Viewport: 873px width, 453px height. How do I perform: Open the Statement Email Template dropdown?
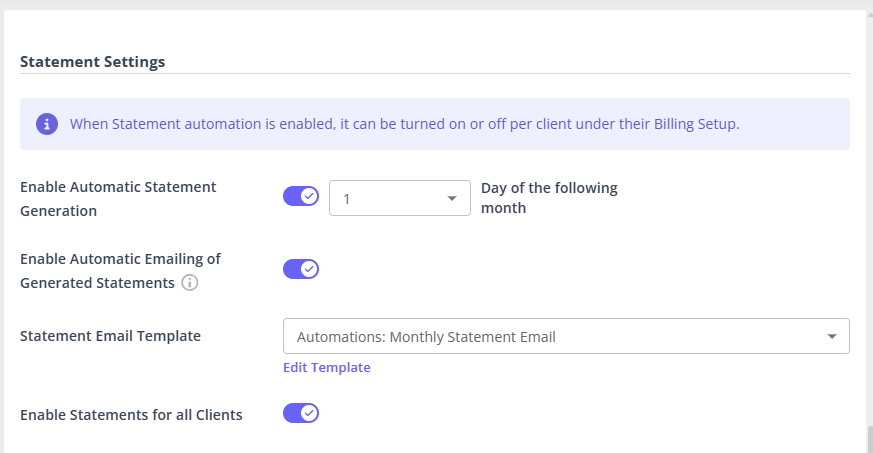pyautogui.click(x=566, y=337)
